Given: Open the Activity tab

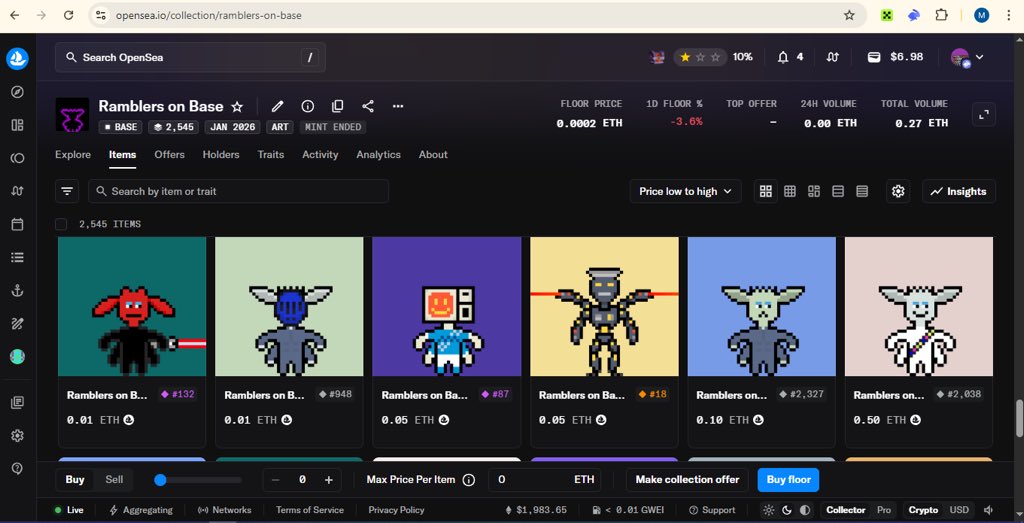Looking at the screenshot, I should pos(320,155).
